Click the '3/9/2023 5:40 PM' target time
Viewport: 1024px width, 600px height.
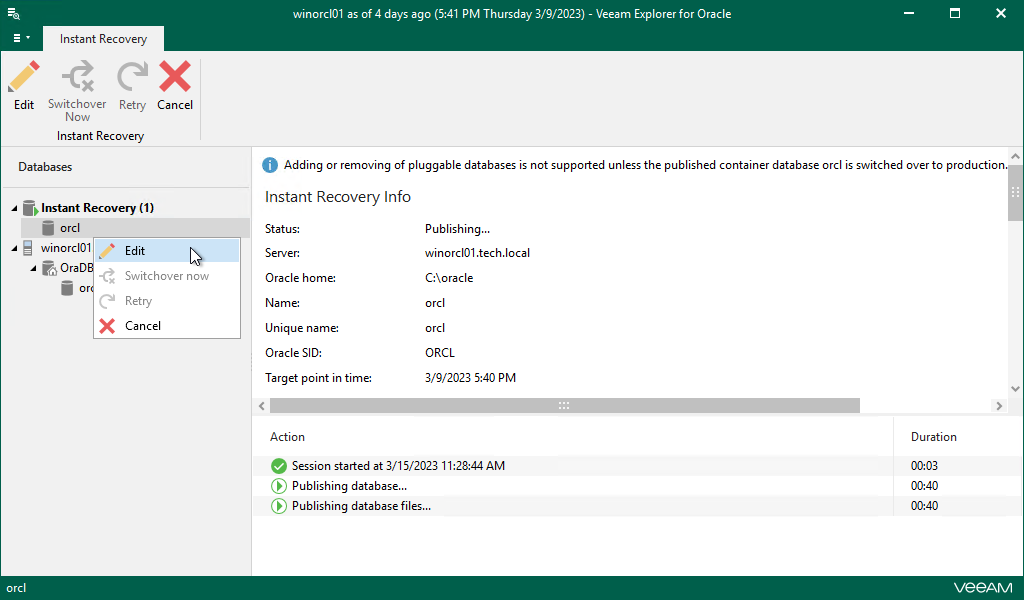pyautogui.click(x=470, y=378)
